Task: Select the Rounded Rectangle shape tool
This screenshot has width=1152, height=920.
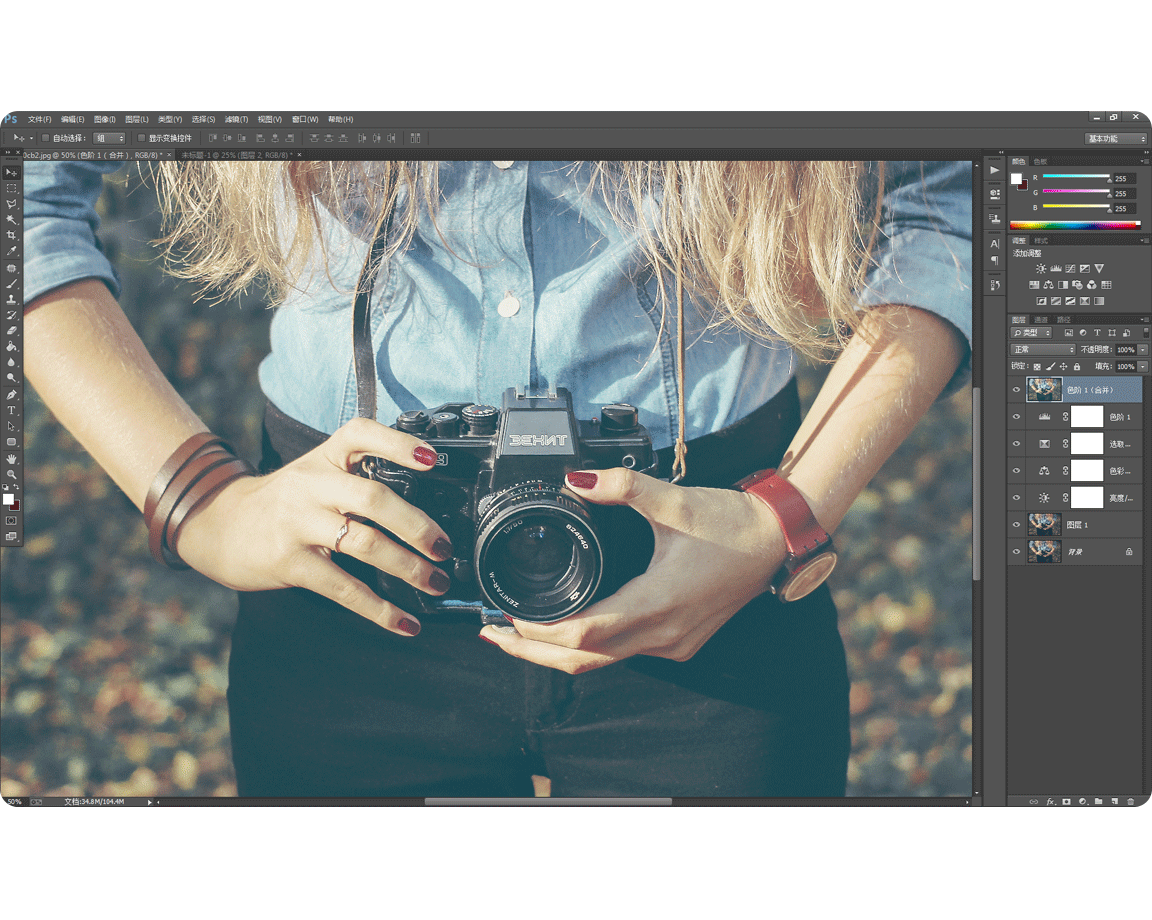Action: pyautogui.click(x=11, y=442)
